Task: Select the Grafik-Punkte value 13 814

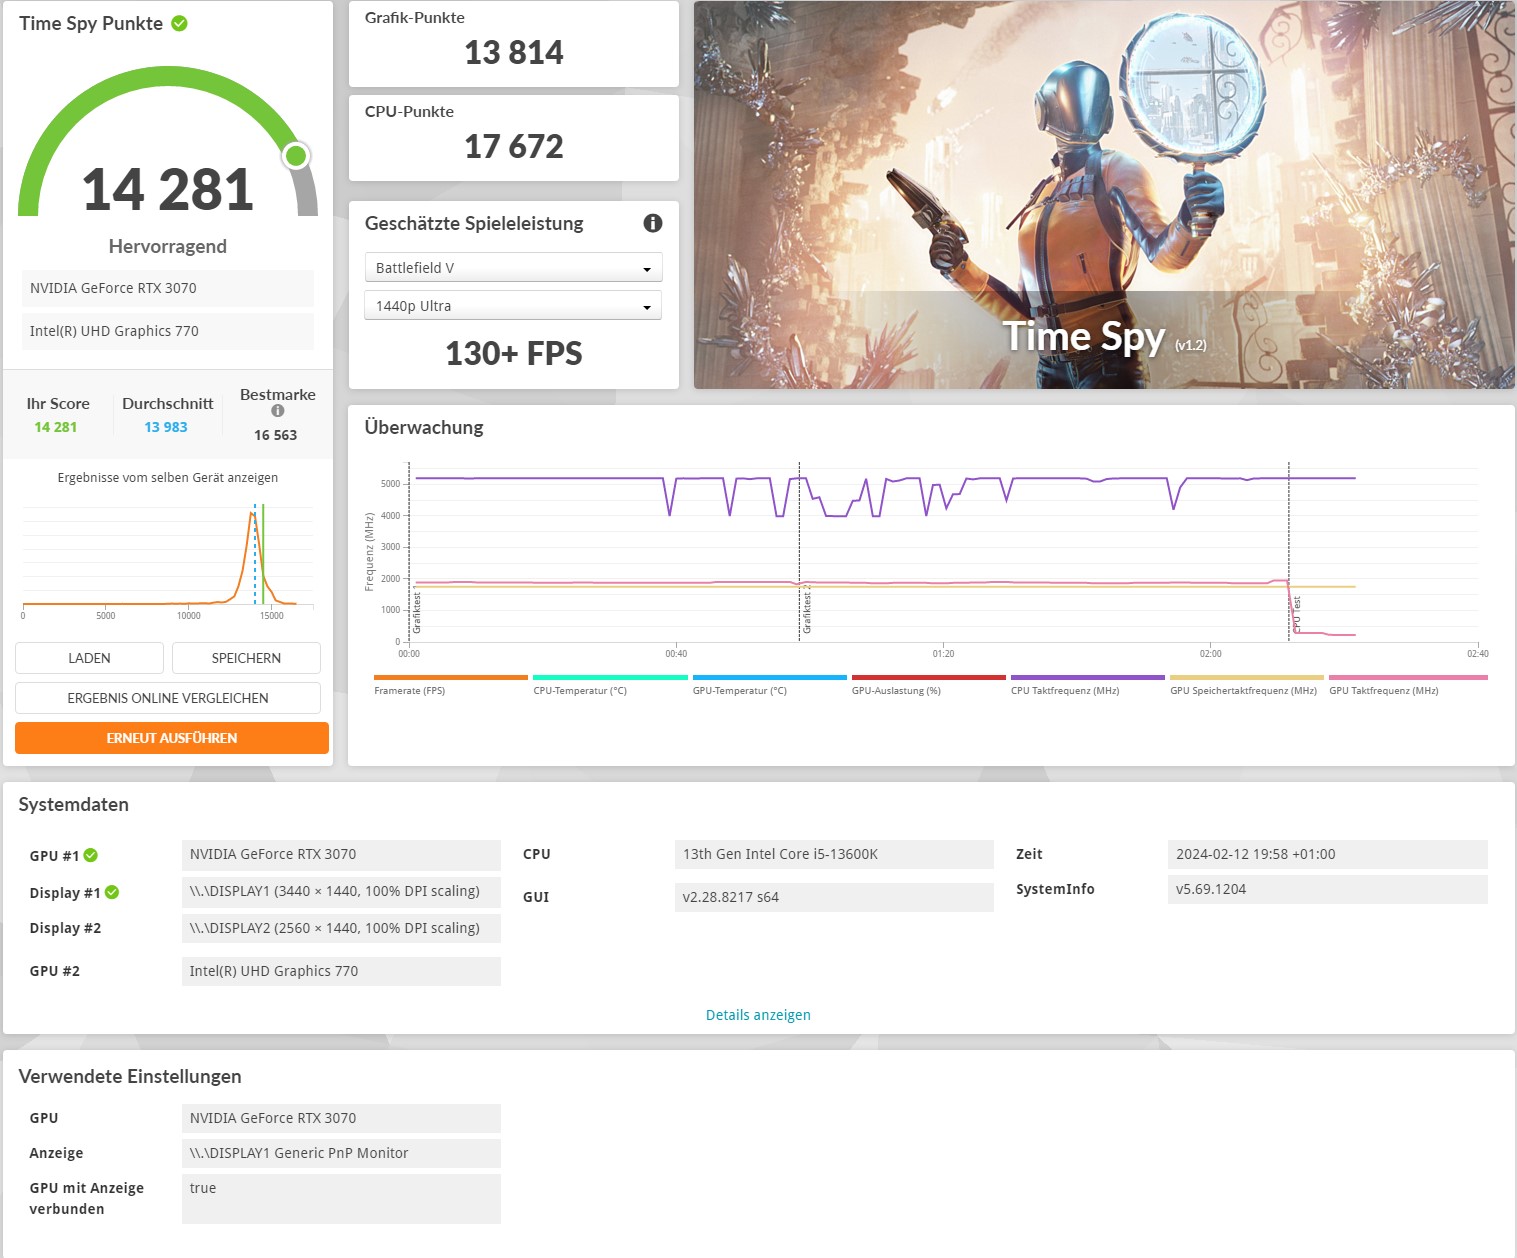Action: pos(514,52)
